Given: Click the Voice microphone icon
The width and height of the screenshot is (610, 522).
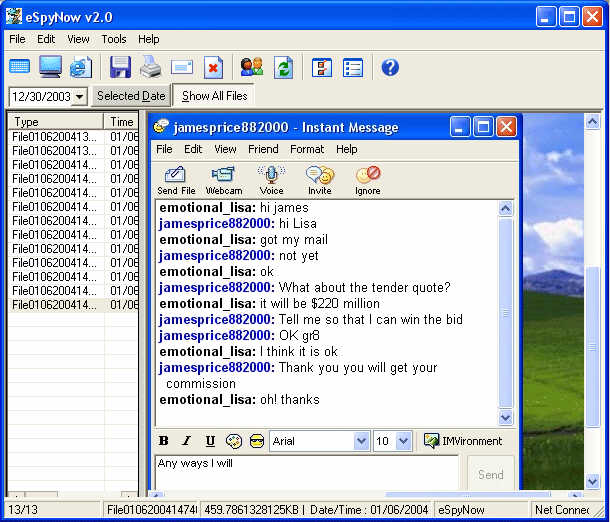Looking at the screenshot, I should (272, 180).
